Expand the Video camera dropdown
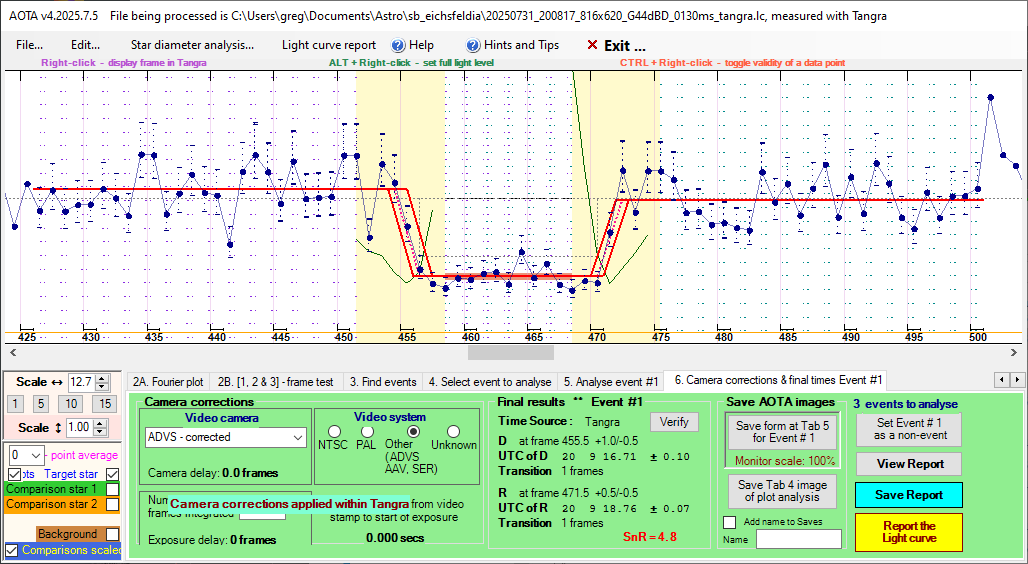This screenshot has height=564, width=1028. pyautogui.click(x=297, y=437)
